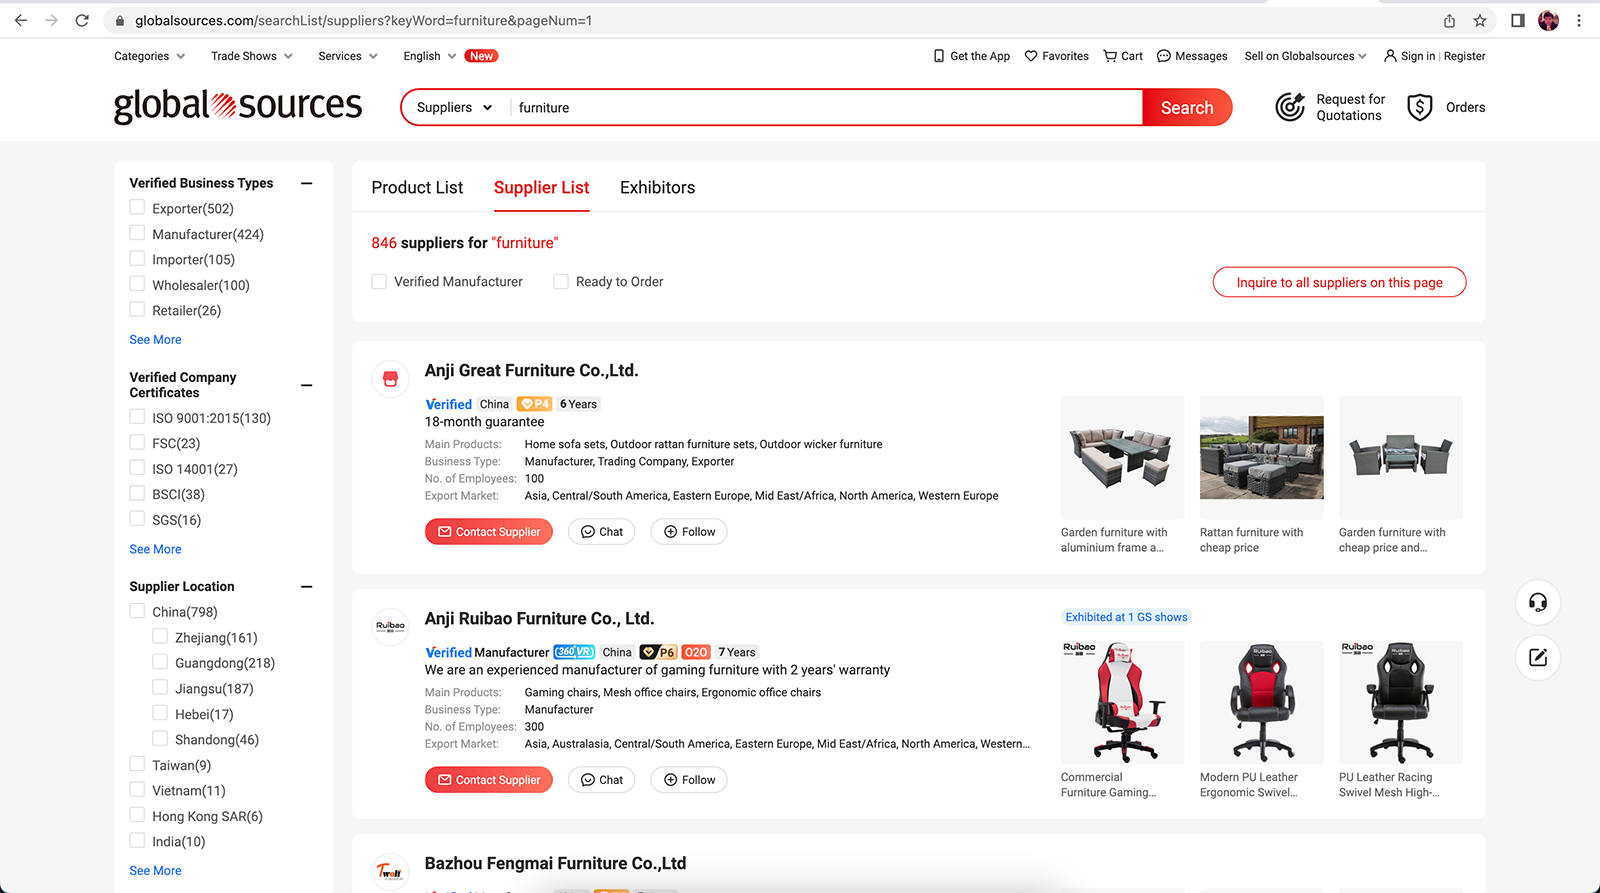
Task: Enable the Ready to Order checkbox
Action: click(561, 282)
